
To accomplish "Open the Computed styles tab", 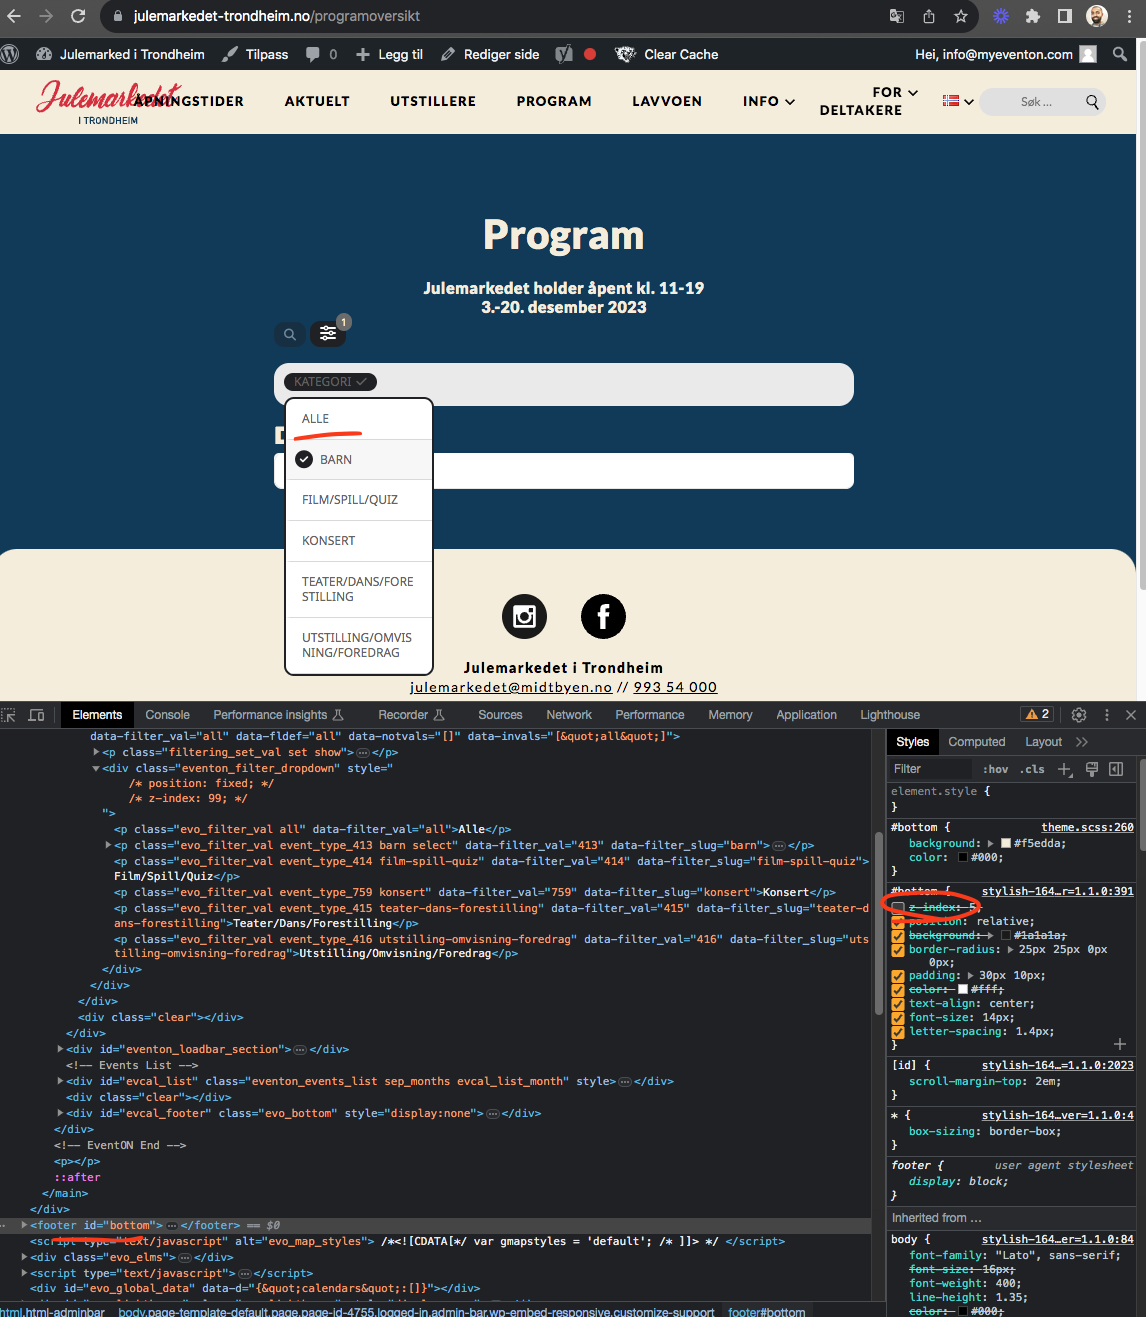I will coord(976,742).
